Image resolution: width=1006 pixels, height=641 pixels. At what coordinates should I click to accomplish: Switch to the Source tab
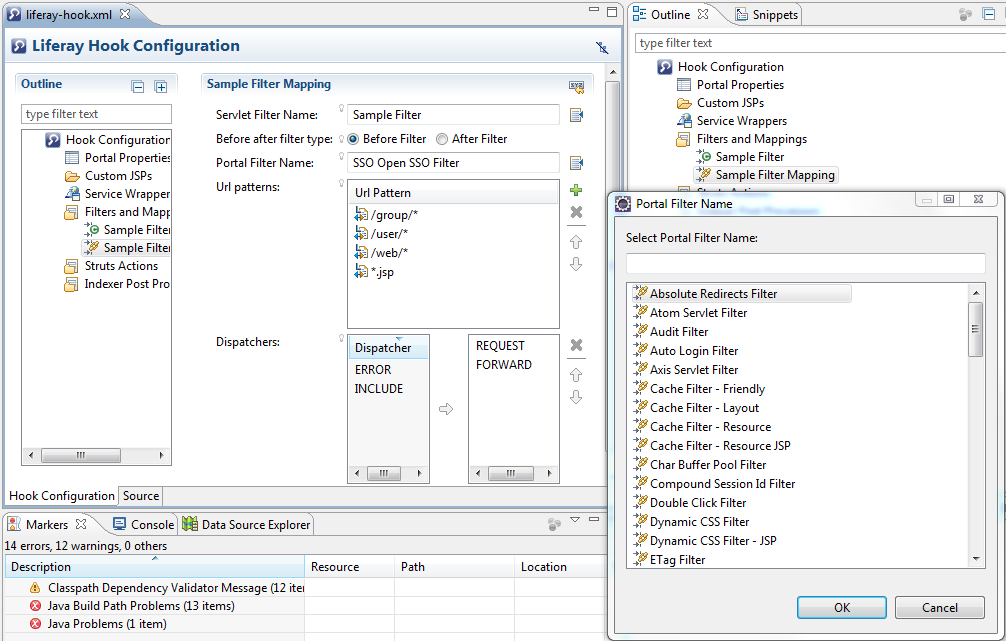(141, 496)
